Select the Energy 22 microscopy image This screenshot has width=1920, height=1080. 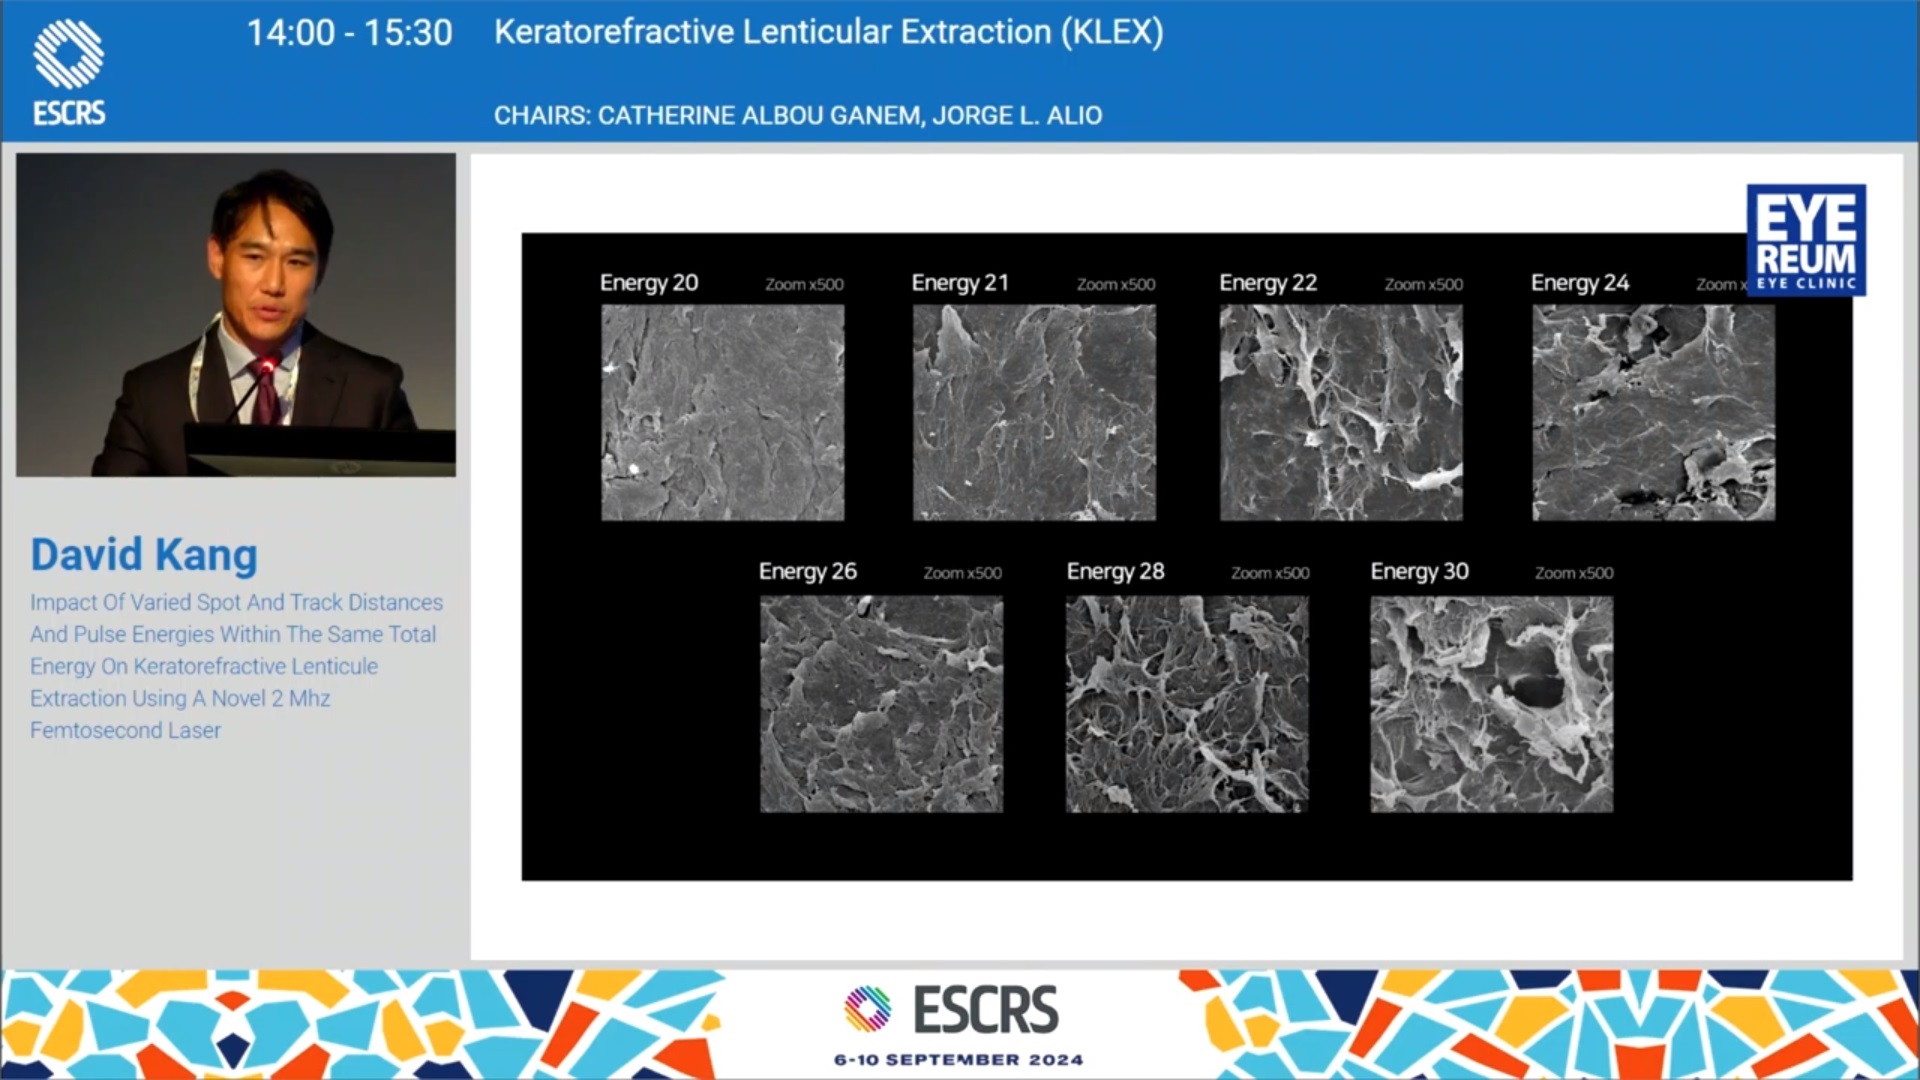click(x=1340, y=412)
